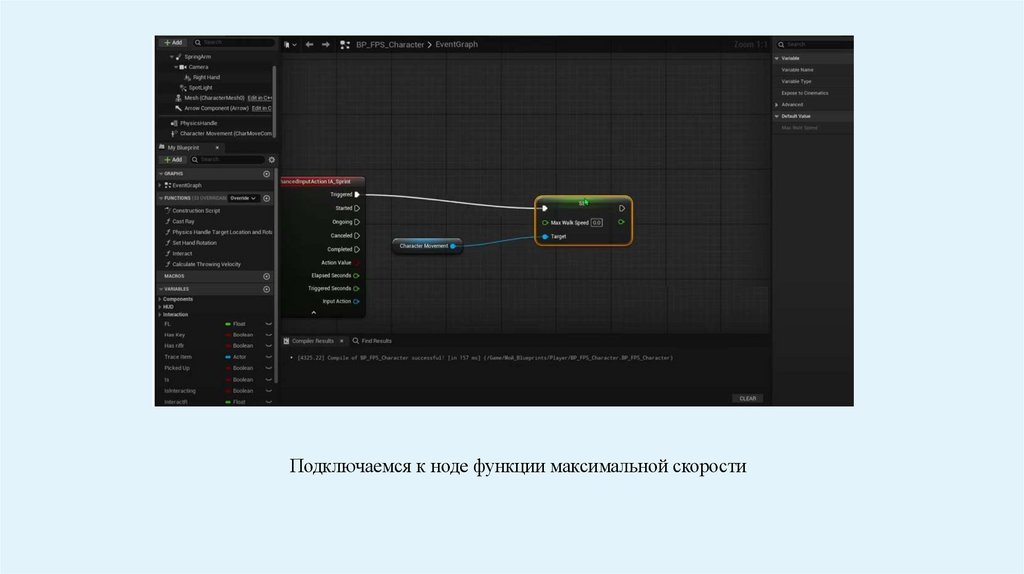Viewport: 1024px width, 574px height.
Task: Navigate forward in graph history
Action: pyautogui.click(x=325, y=44)
